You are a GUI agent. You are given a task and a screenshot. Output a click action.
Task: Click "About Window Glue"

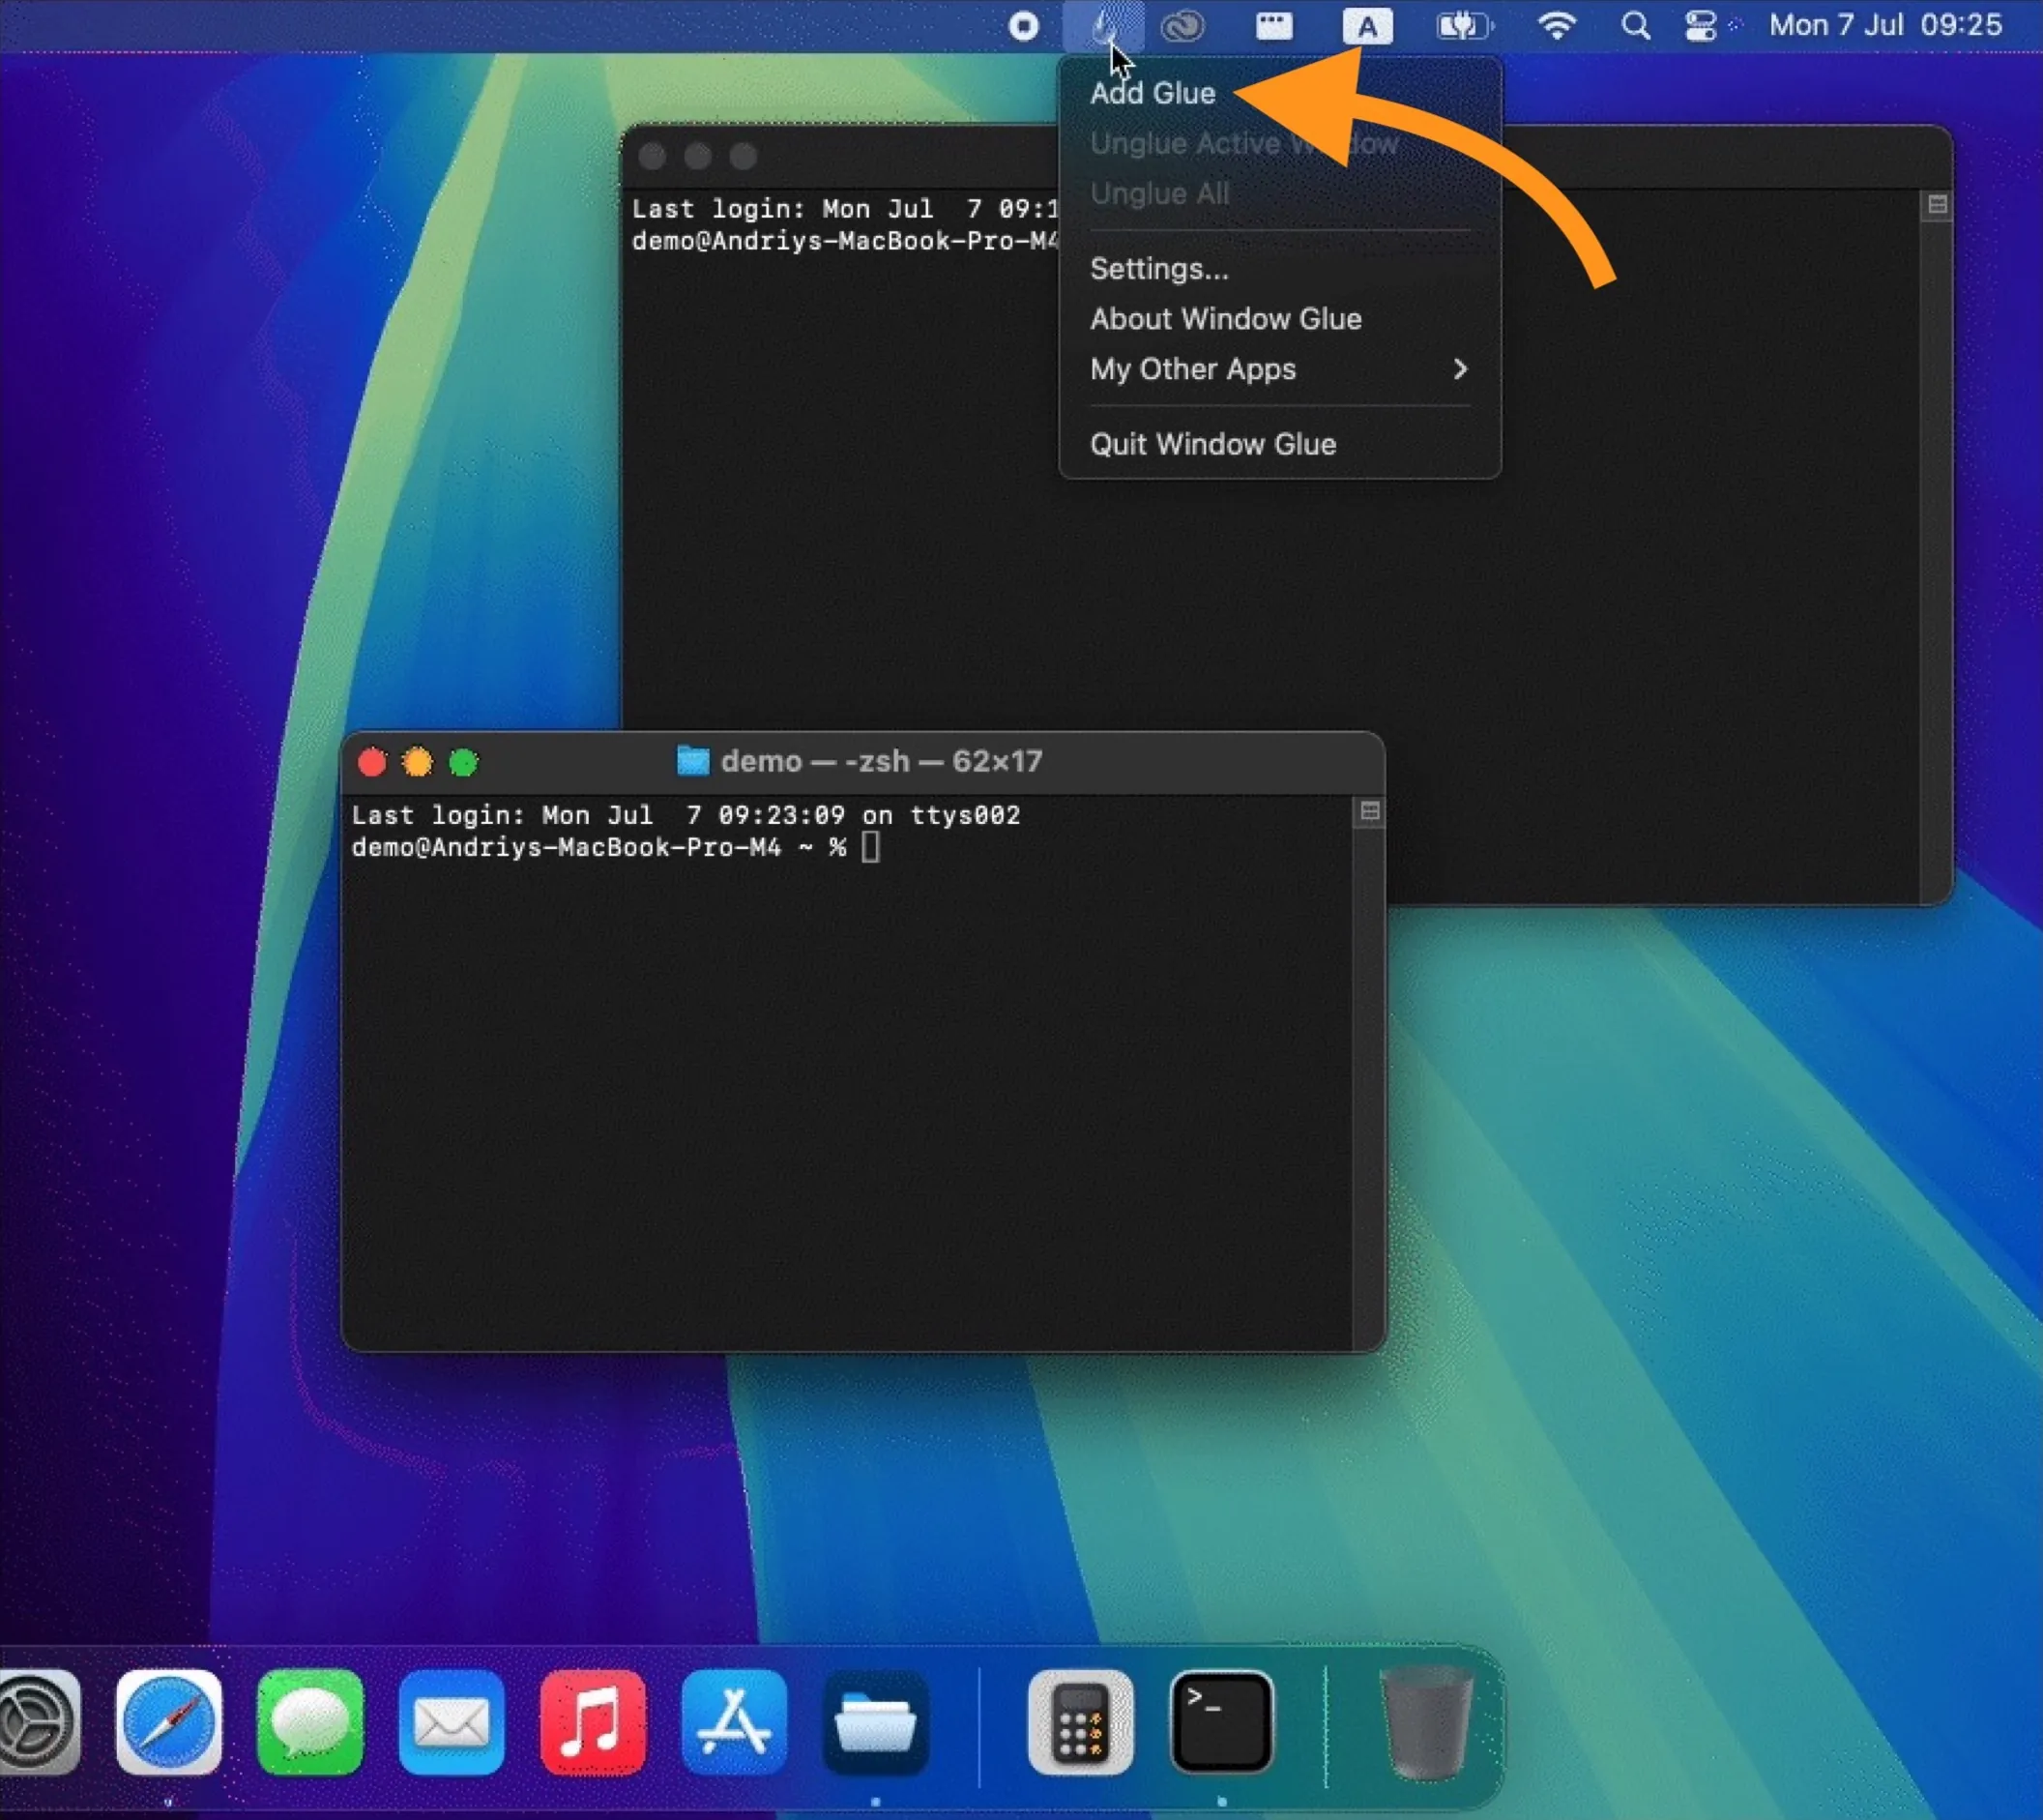[x=1225, y=318]
